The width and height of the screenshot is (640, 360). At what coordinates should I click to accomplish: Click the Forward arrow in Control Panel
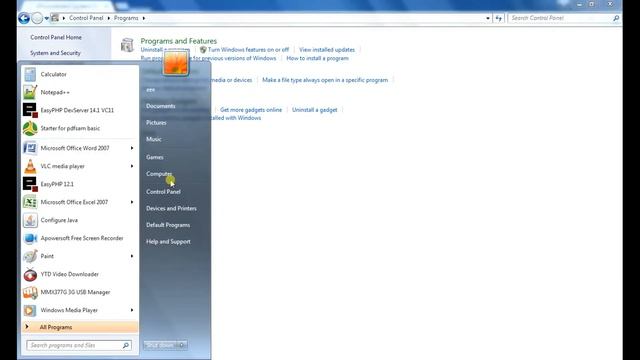[x=37, y=18]
